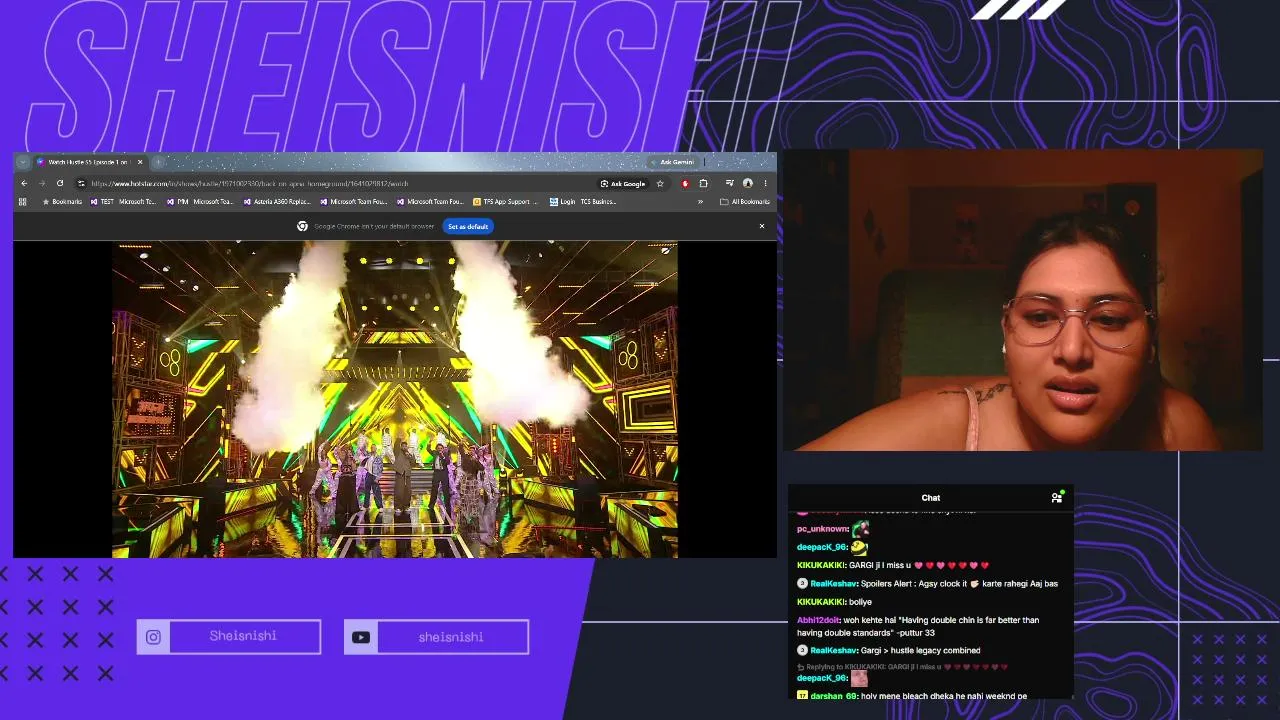Open the Asteria A360 Replace bookmark
This screenshot has width=1280, height=720.
(277, 202)
